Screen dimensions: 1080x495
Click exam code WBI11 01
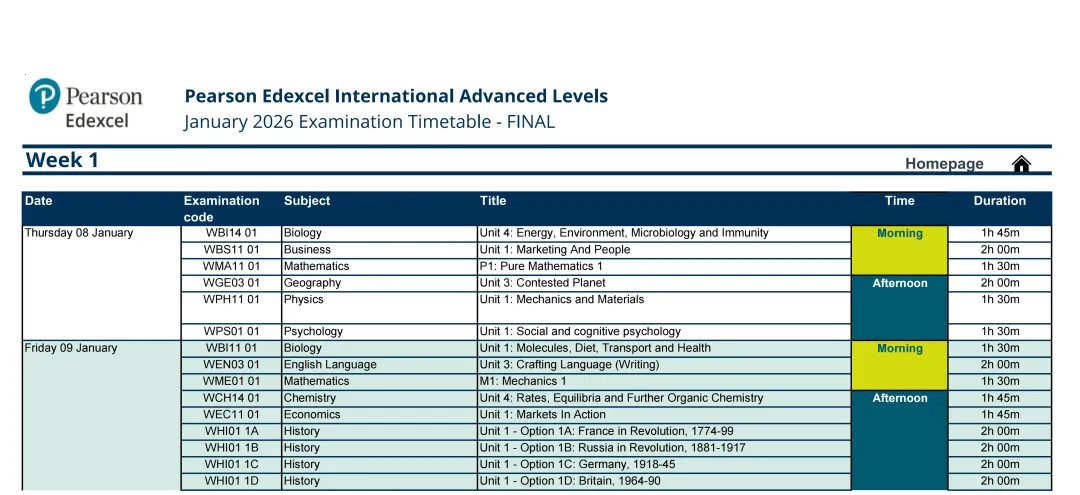click(x=231, y=348)
